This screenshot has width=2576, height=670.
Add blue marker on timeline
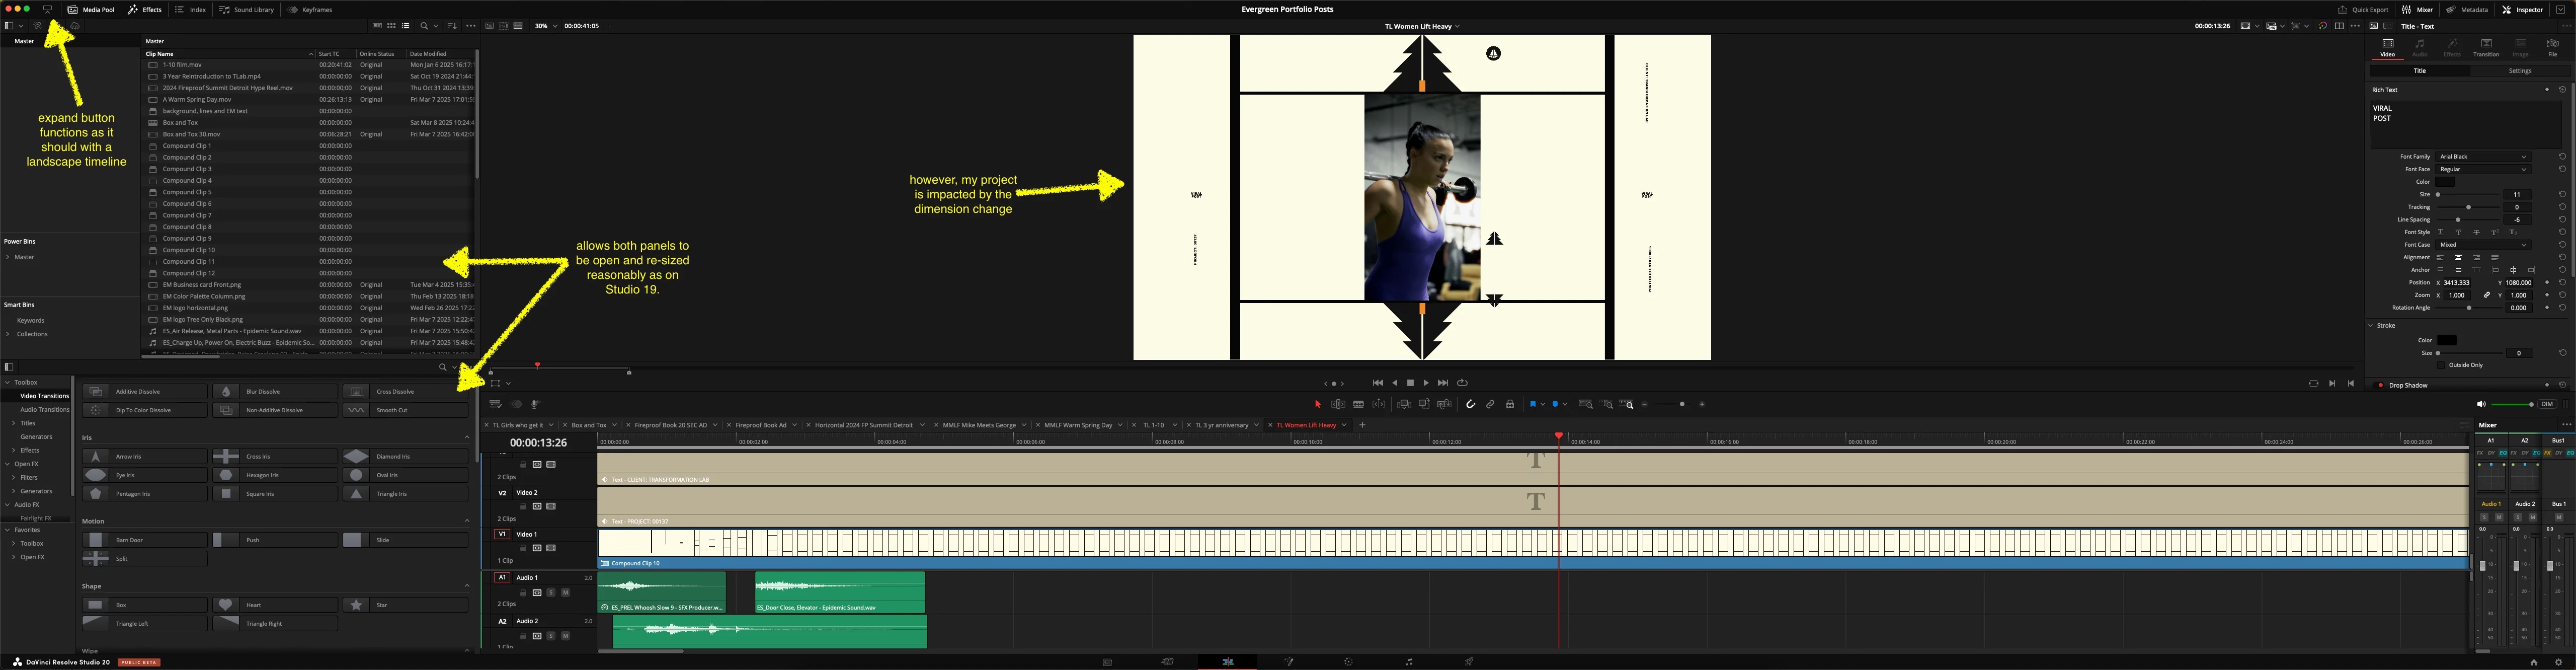[1555, 404]
